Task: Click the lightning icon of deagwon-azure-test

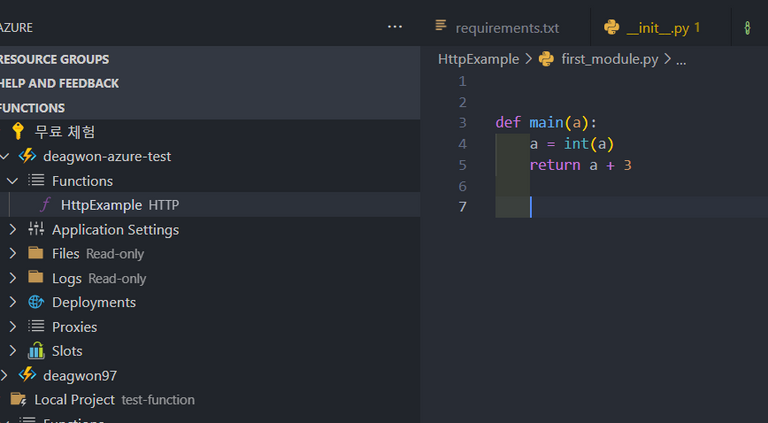Action: [27, 156]
